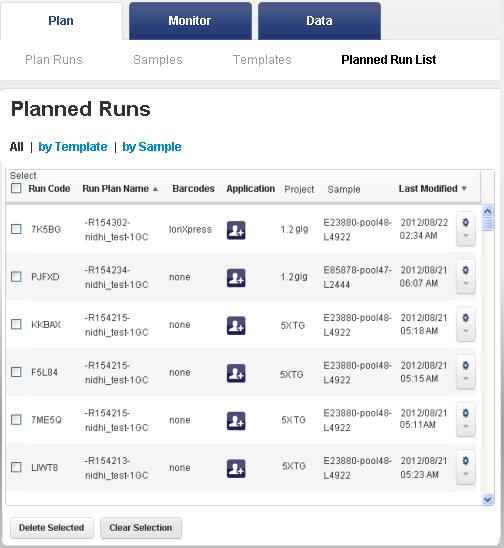The height and width of the screenshot is (548, 504).
Task: Select the checkbox for run 7ME5Q
Action: pos(16,419)
